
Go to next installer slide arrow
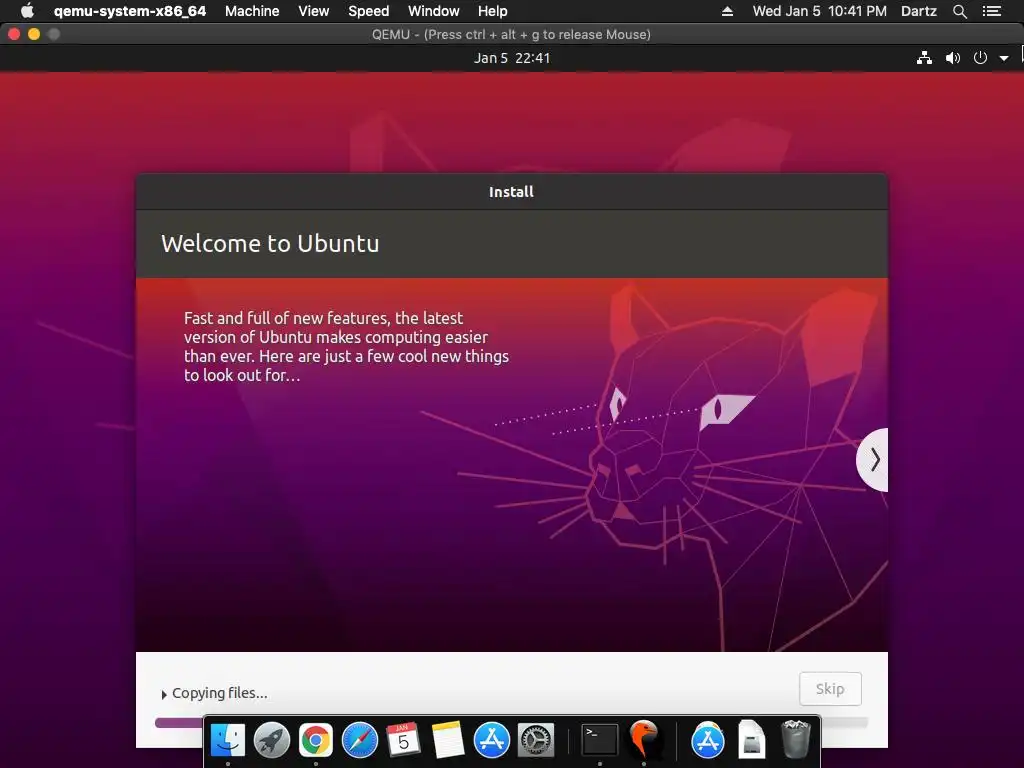(x=873, y=460)
